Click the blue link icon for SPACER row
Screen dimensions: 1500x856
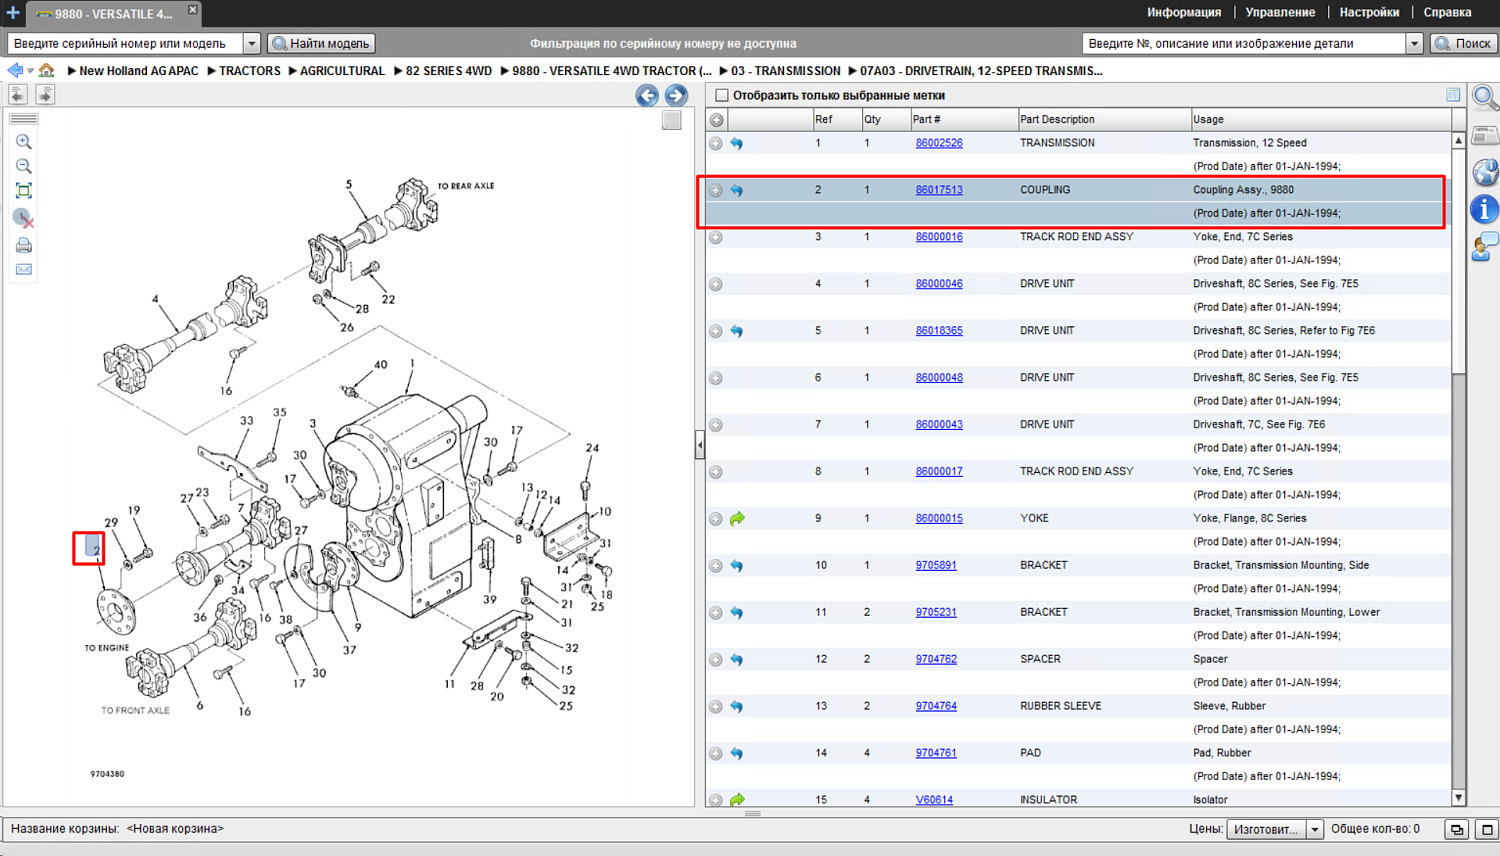[737, 659]
